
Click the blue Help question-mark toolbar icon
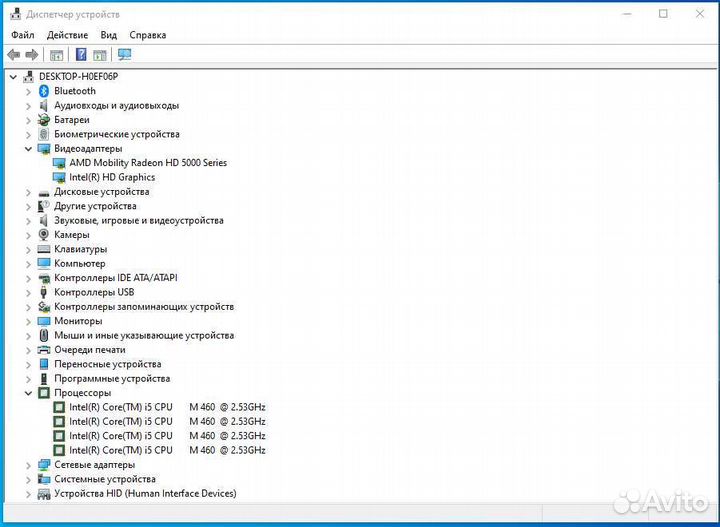tap(81, 55)
